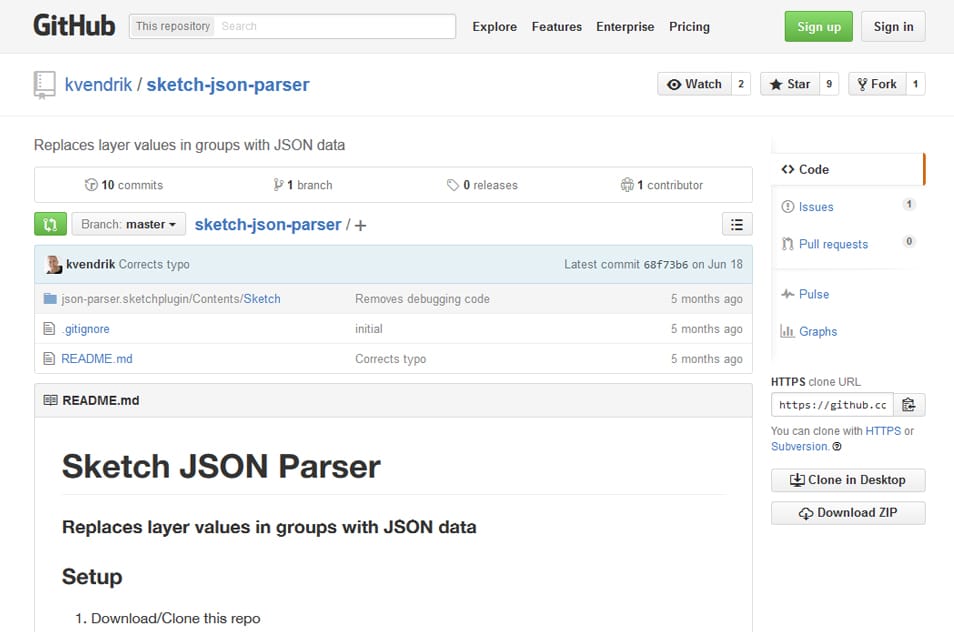Click the folder icon for json-parser.sketchplugin
The image size is (954, 632).
coord(50,299)
